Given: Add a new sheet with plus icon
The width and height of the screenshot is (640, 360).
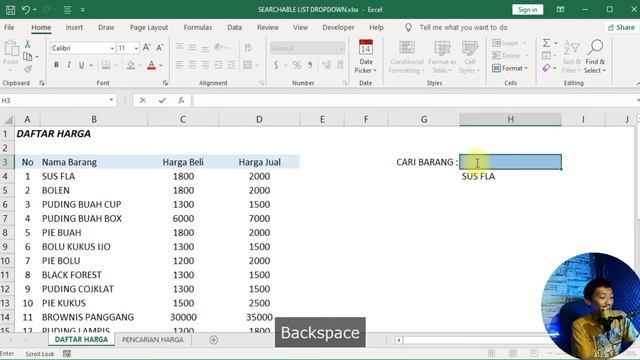Looking at the screenshot, I should 213,340.
